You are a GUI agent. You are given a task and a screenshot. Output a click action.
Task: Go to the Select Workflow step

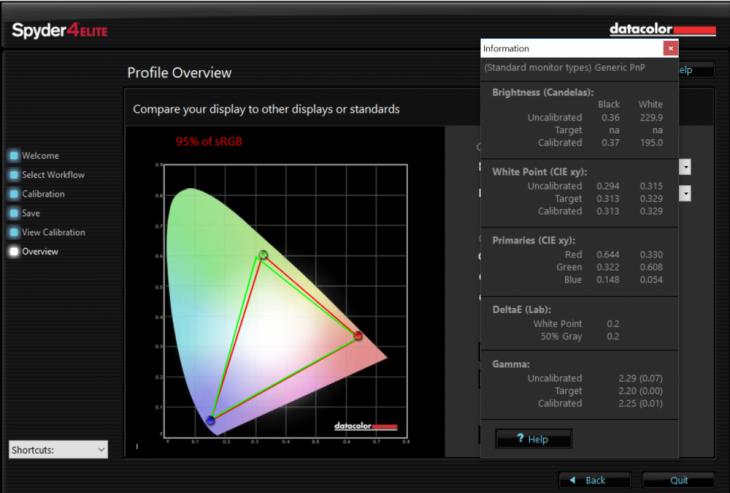coord(53,175)
